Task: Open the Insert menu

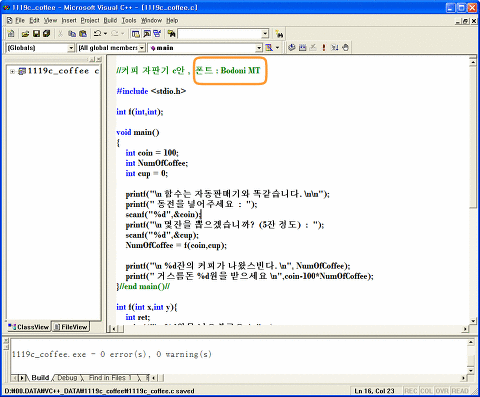Action: [69, 21]
